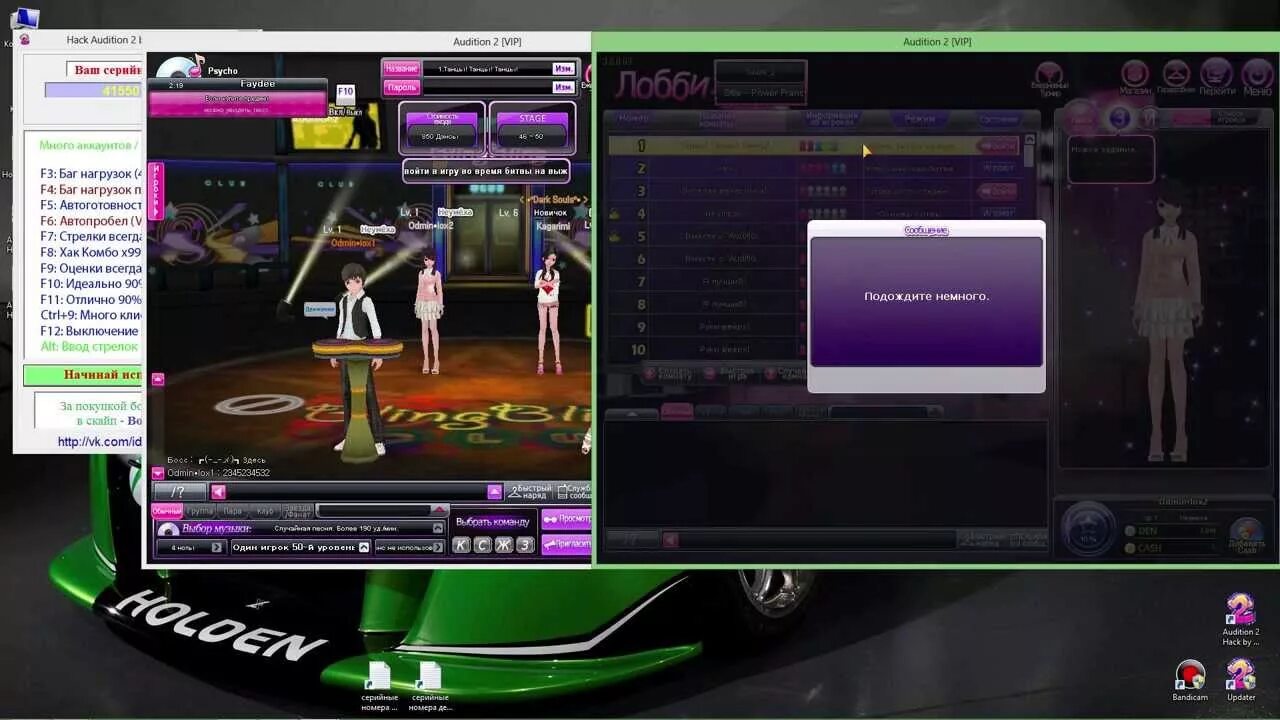The height and width of the screenshot is (720, 1280).
Task: Select team button К
Action: pyautogui.click(x=461, y=545)
